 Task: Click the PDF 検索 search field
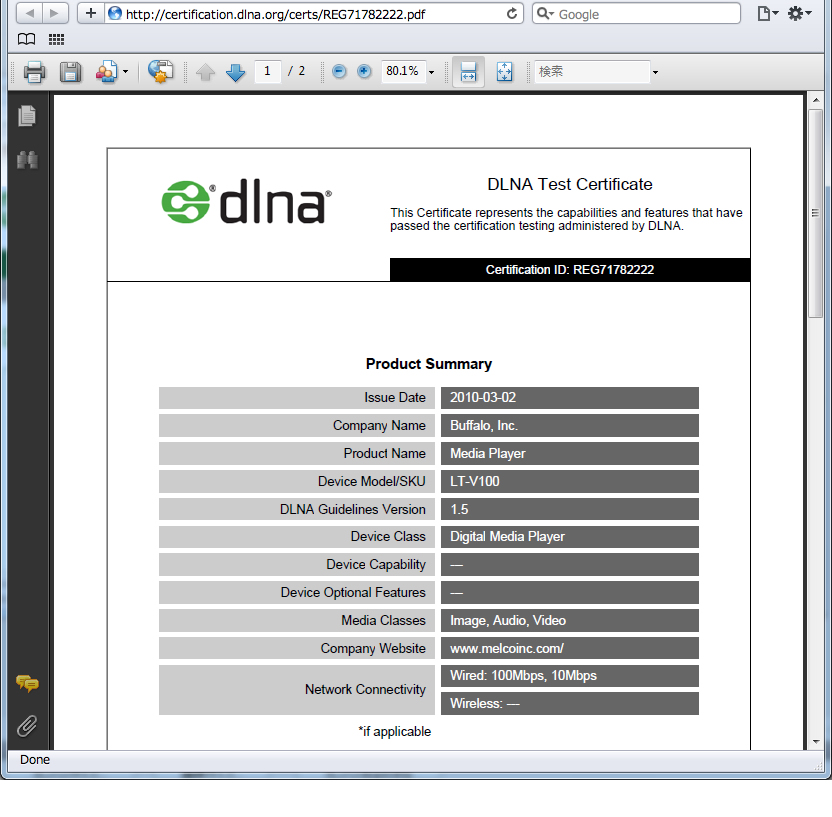pyautogui.click(x=592, y=71)
